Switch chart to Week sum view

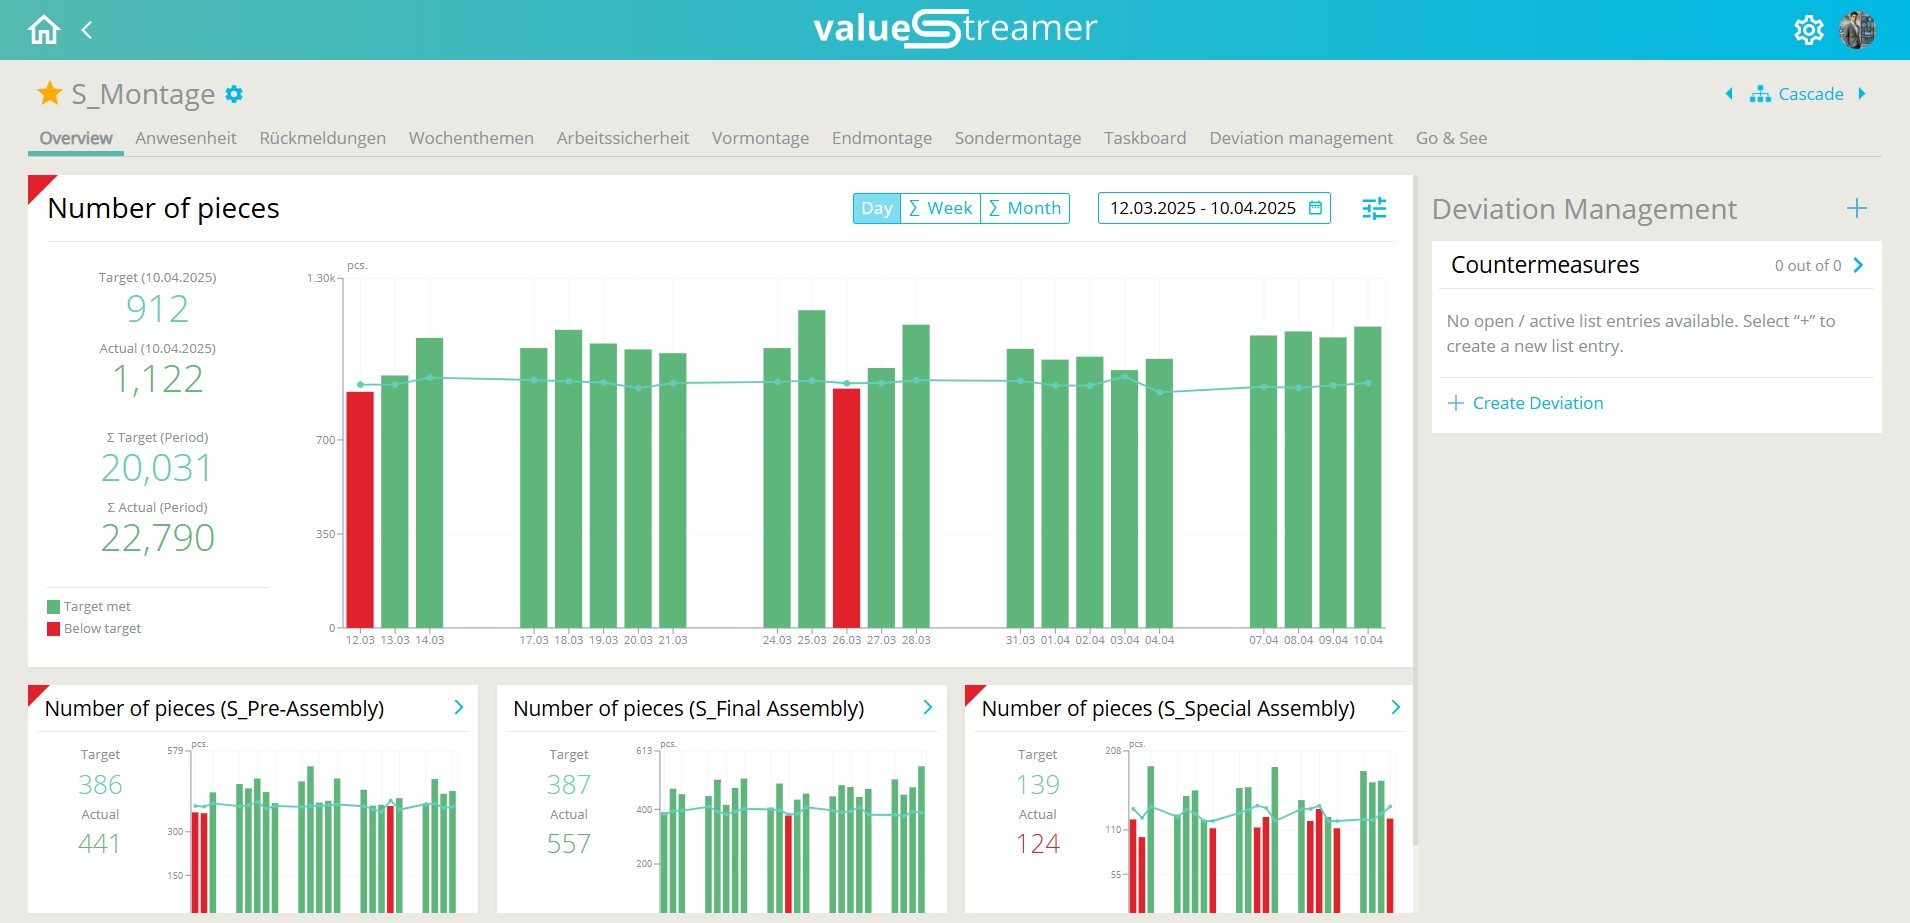tap(940, 208)
